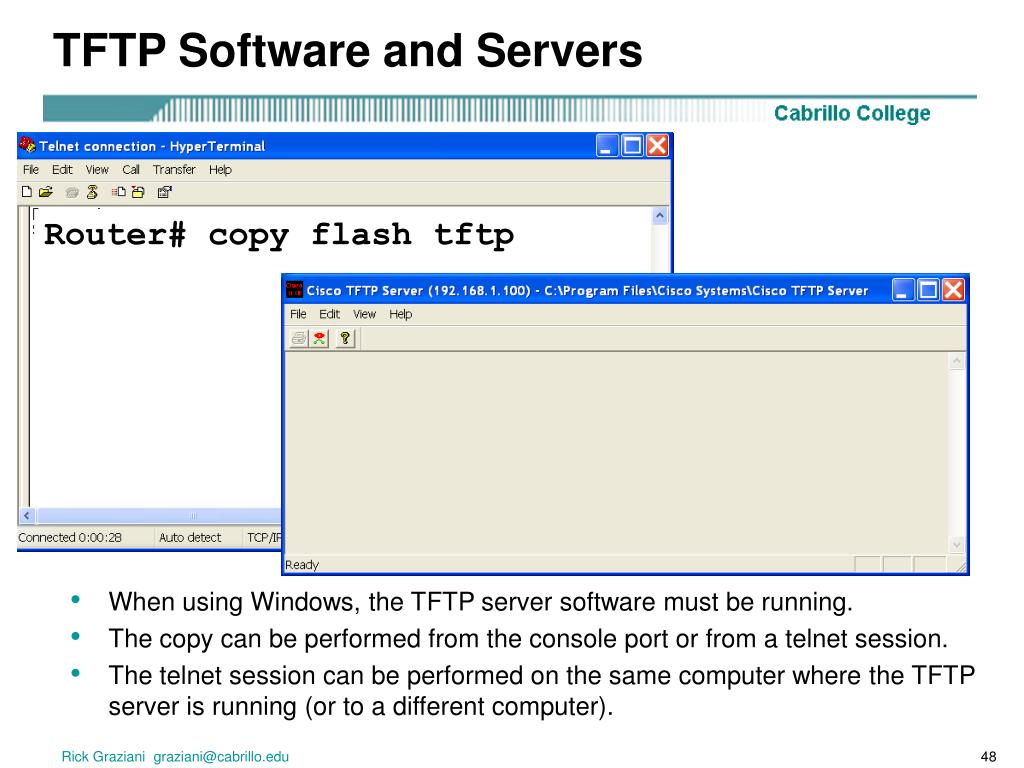This screenshot has height=768, width=1024.
Task: Click the Print icon in Cisco TFTP Server toolbar
Action: coord(299,338)
